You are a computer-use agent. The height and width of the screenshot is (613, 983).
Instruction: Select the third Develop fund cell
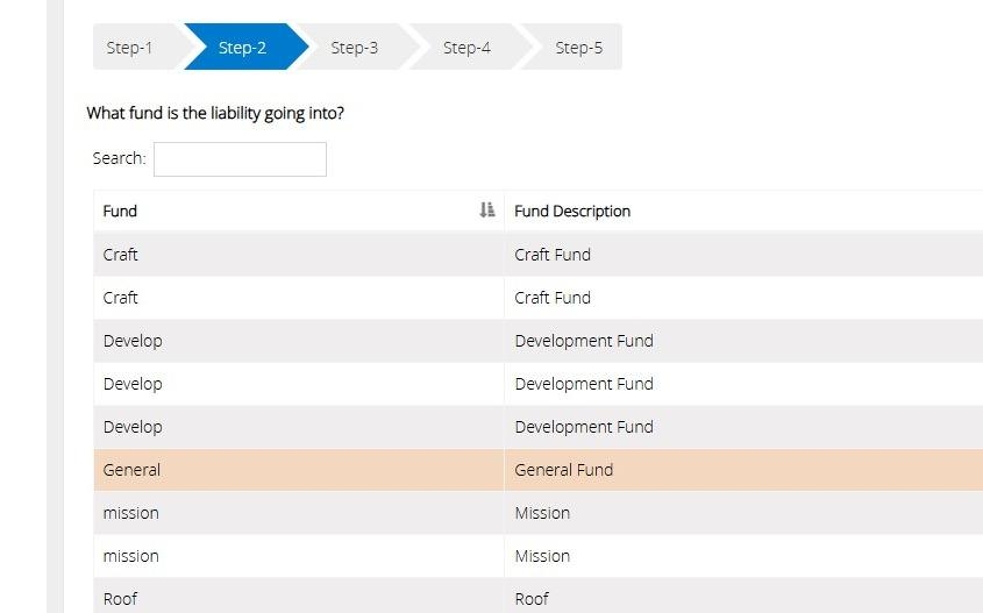click(132, 426)
